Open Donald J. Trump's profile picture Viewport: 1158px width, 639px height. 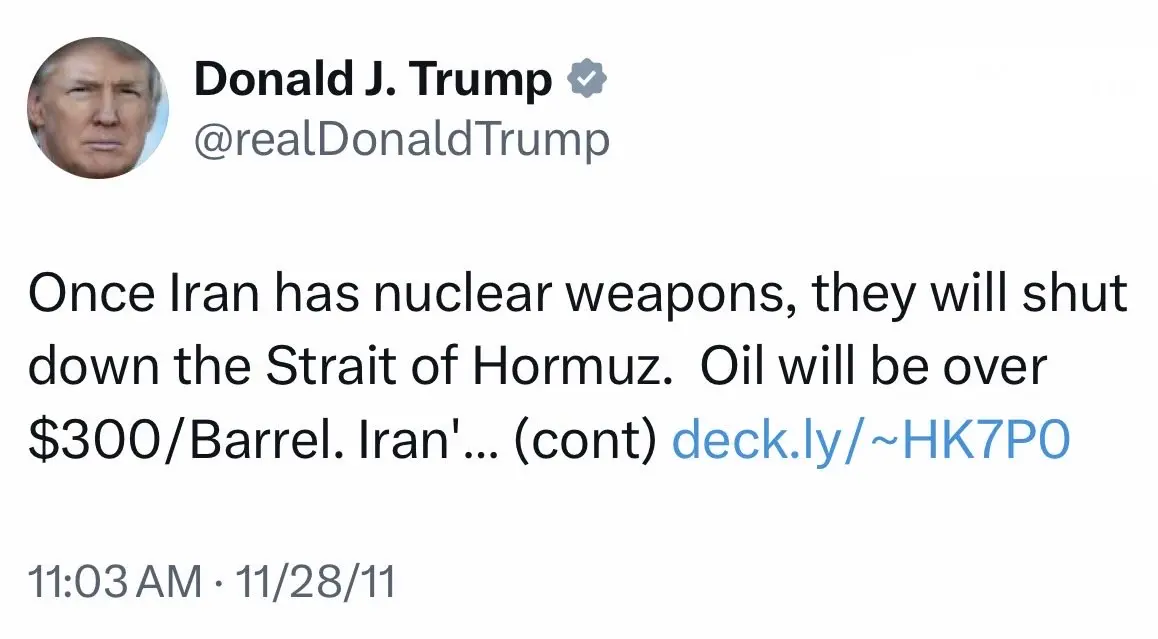(x=97, y=108)
